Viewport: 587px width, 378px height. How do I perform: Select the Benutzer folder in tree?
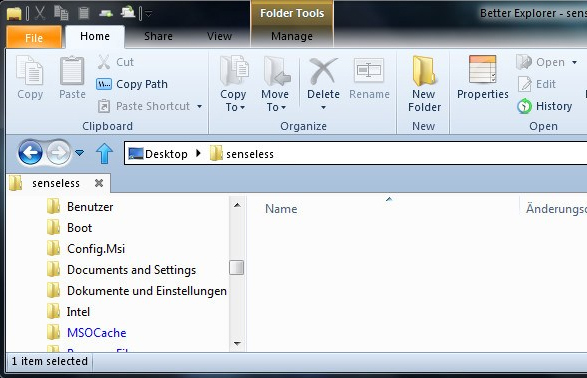click(80, 207)
